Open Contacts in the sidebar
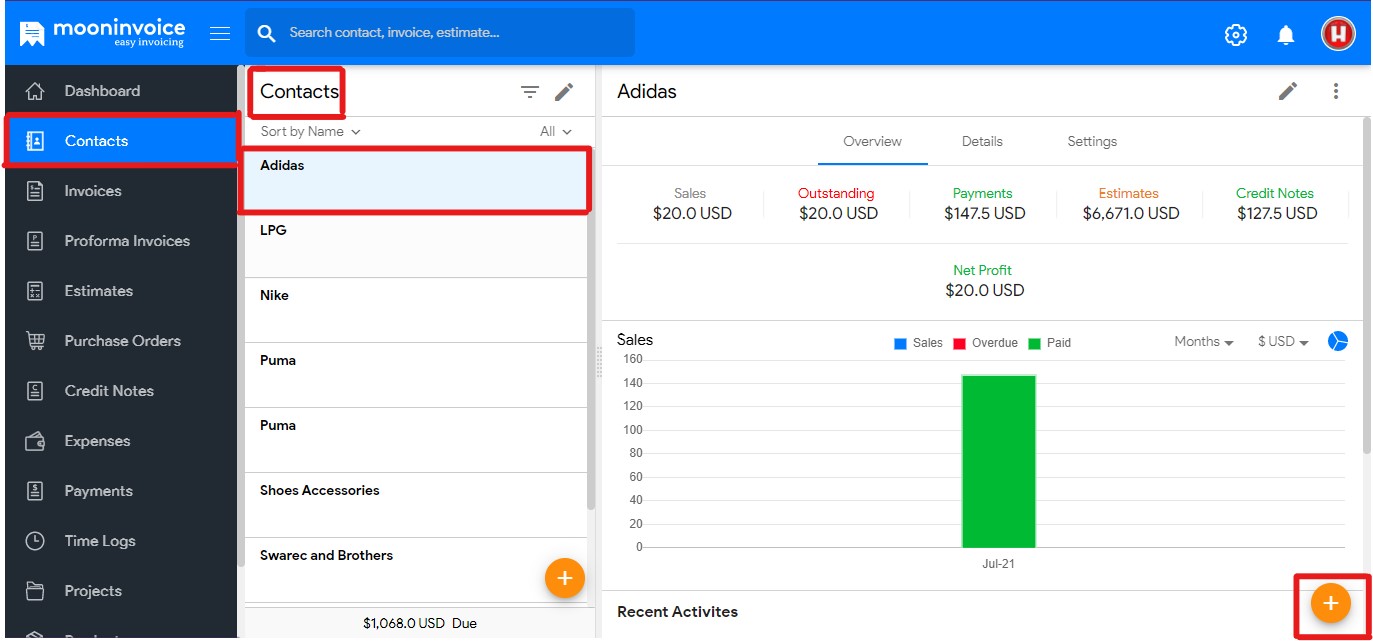This screenshot has width=1373, height=641. 121,141
